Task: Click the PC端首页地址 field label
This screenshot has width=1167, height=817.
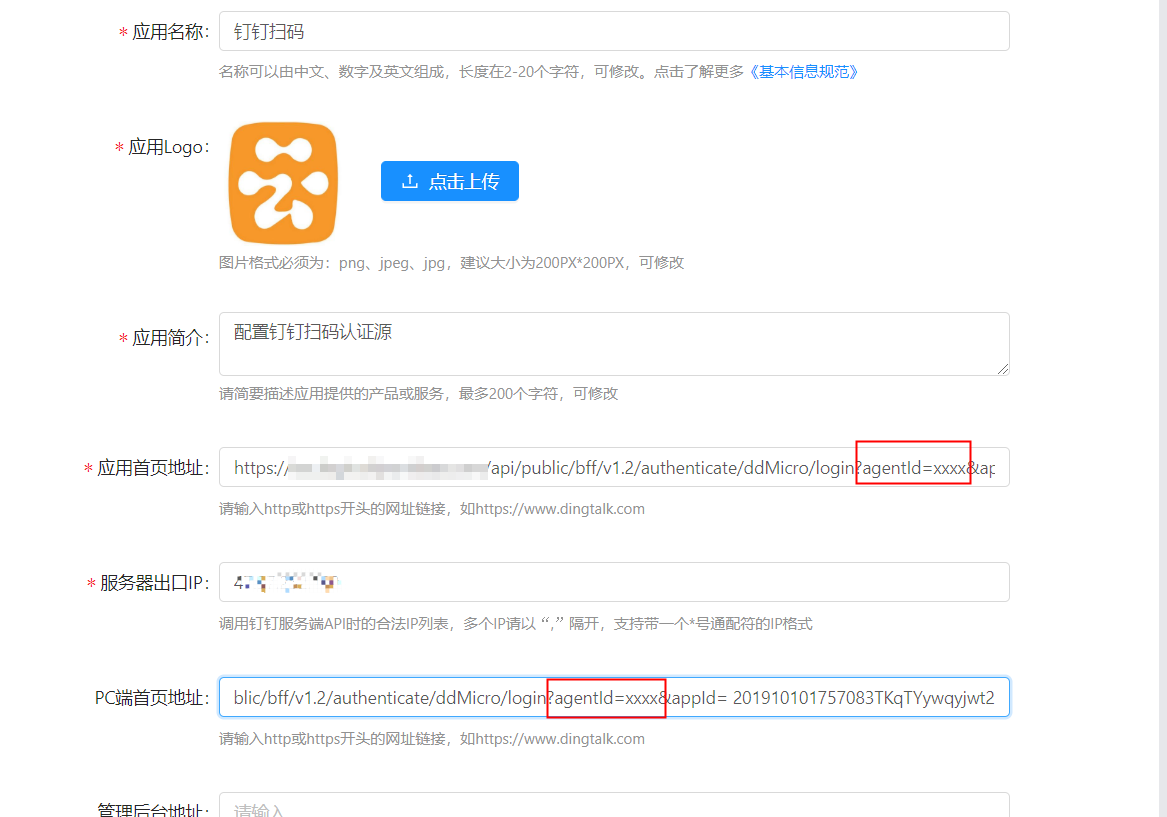Action: click(x=152, y=698)
